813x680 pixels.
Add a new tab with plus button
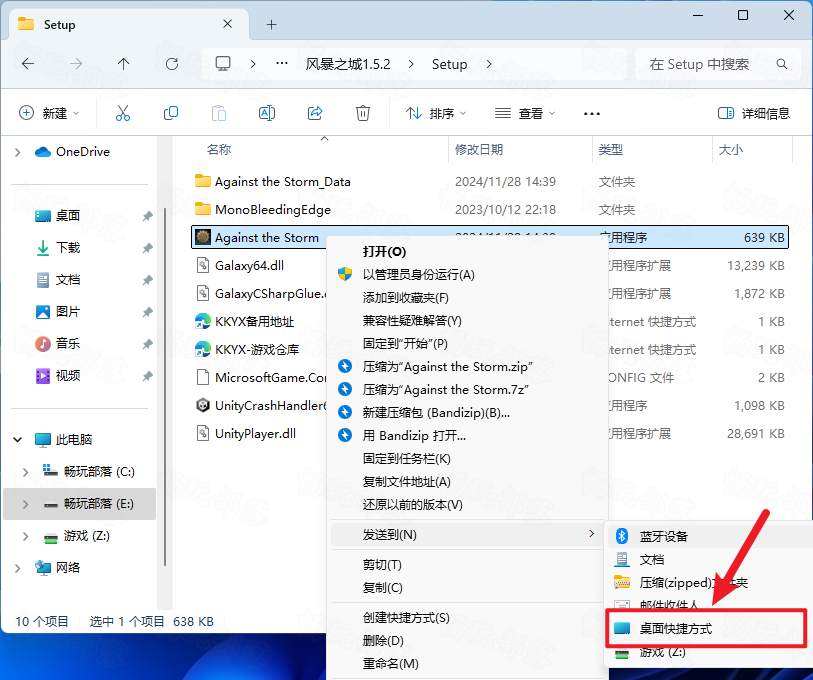click(x=271, y=24)
